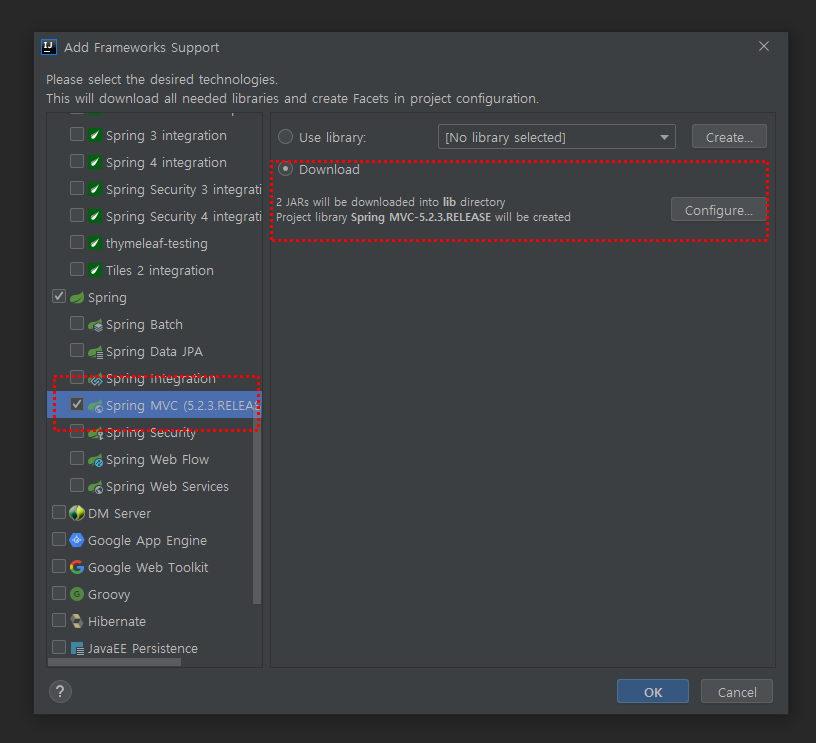Check the Tiles 2 integration checkbox

[77, 270]
